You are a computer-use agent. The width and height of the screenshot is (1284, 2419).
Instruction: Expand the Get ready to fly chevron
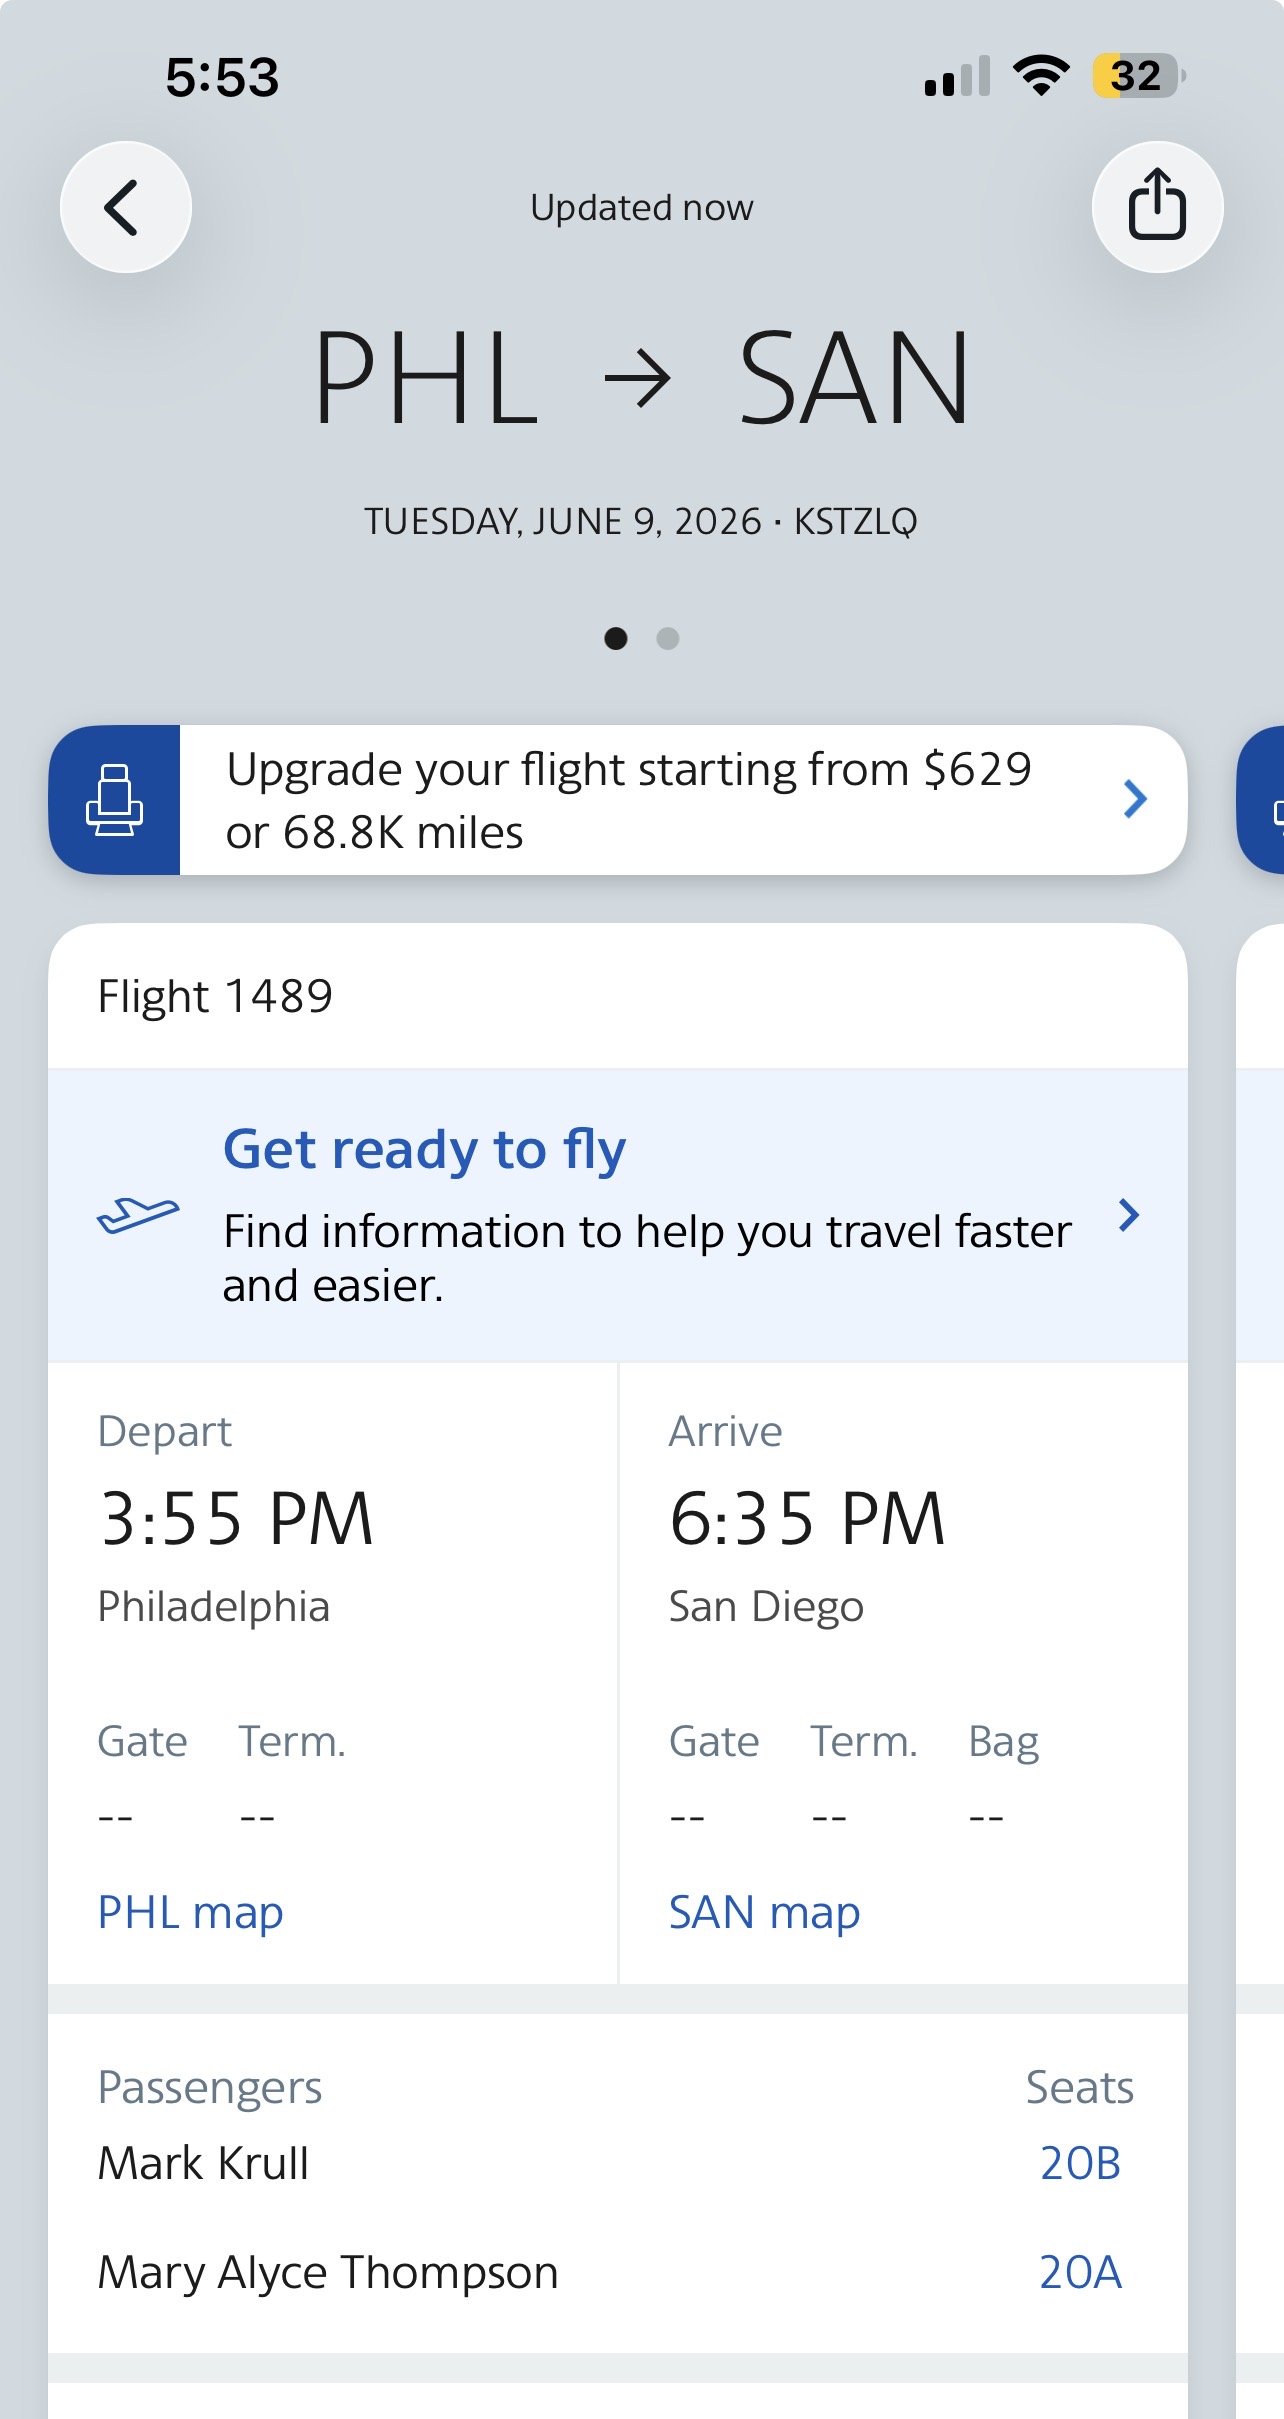[x=1129, y=1215]
